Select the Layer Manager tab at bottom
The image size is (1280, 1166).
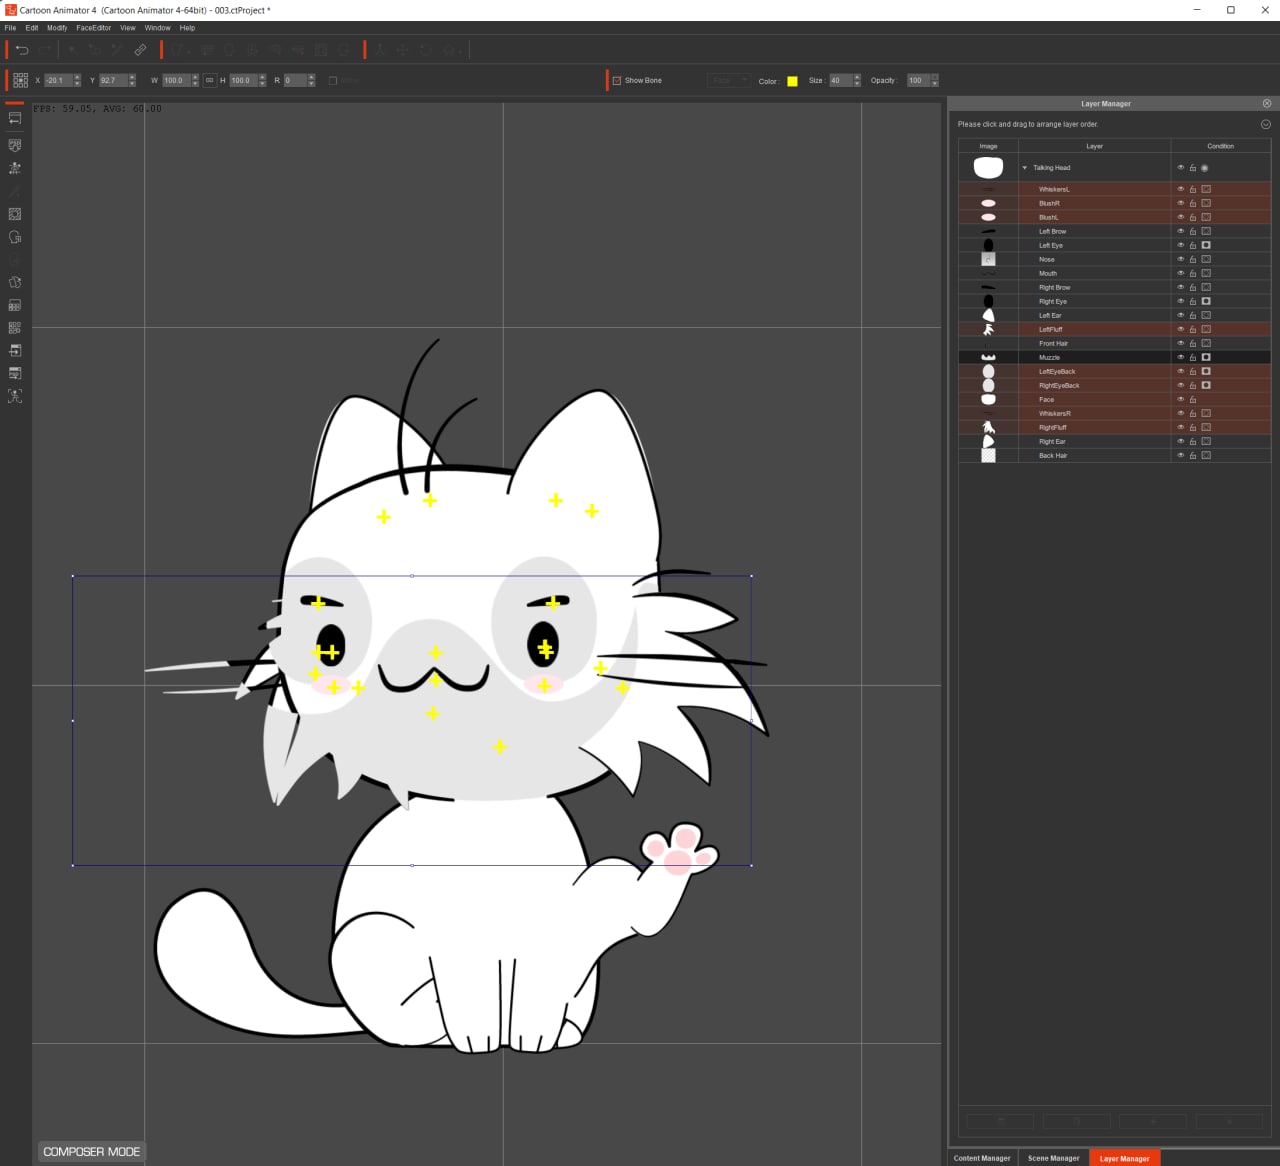1124,1158
